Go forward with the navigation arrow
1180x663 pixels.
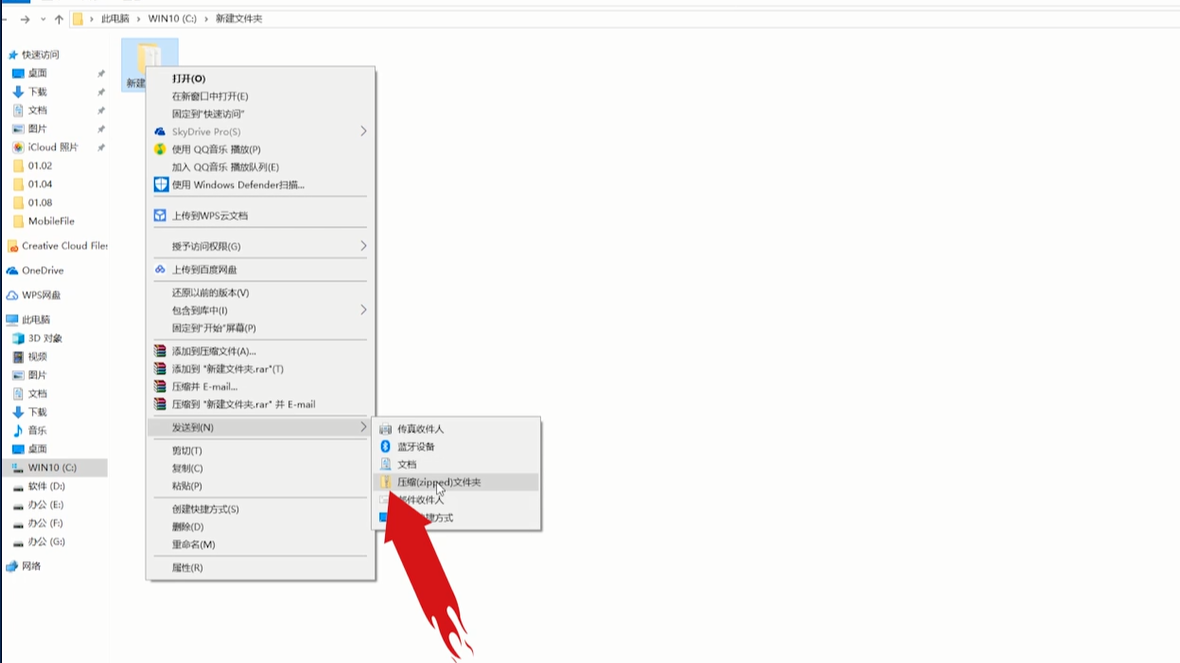[x=25, y=19]
